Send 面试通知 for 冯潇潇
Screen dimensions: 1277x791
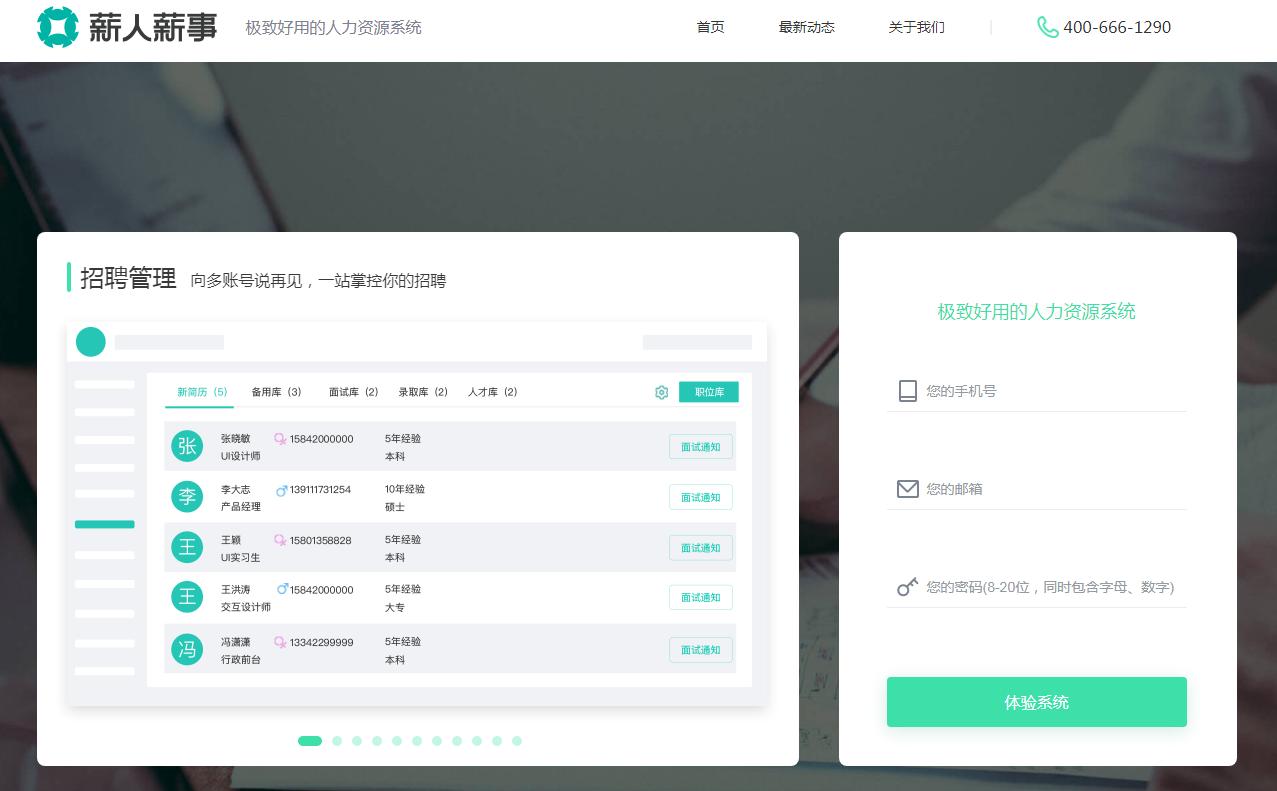700,649
